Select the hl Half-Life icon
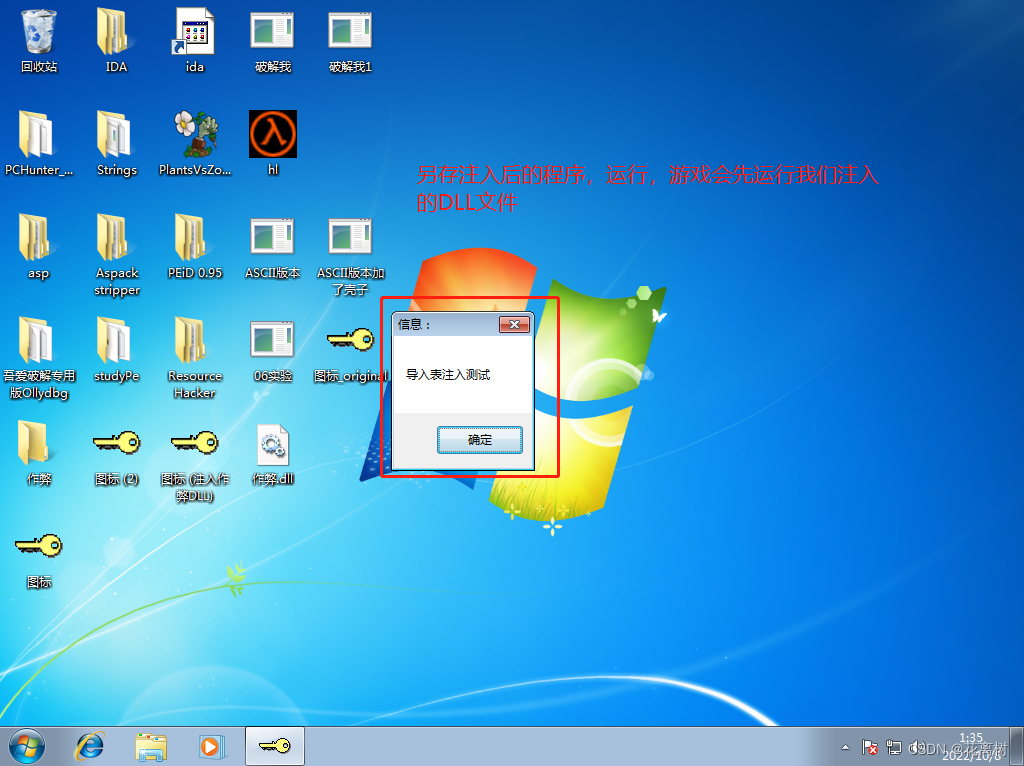The height and width of the screenshot is (766, 1024). coord(273,134)
